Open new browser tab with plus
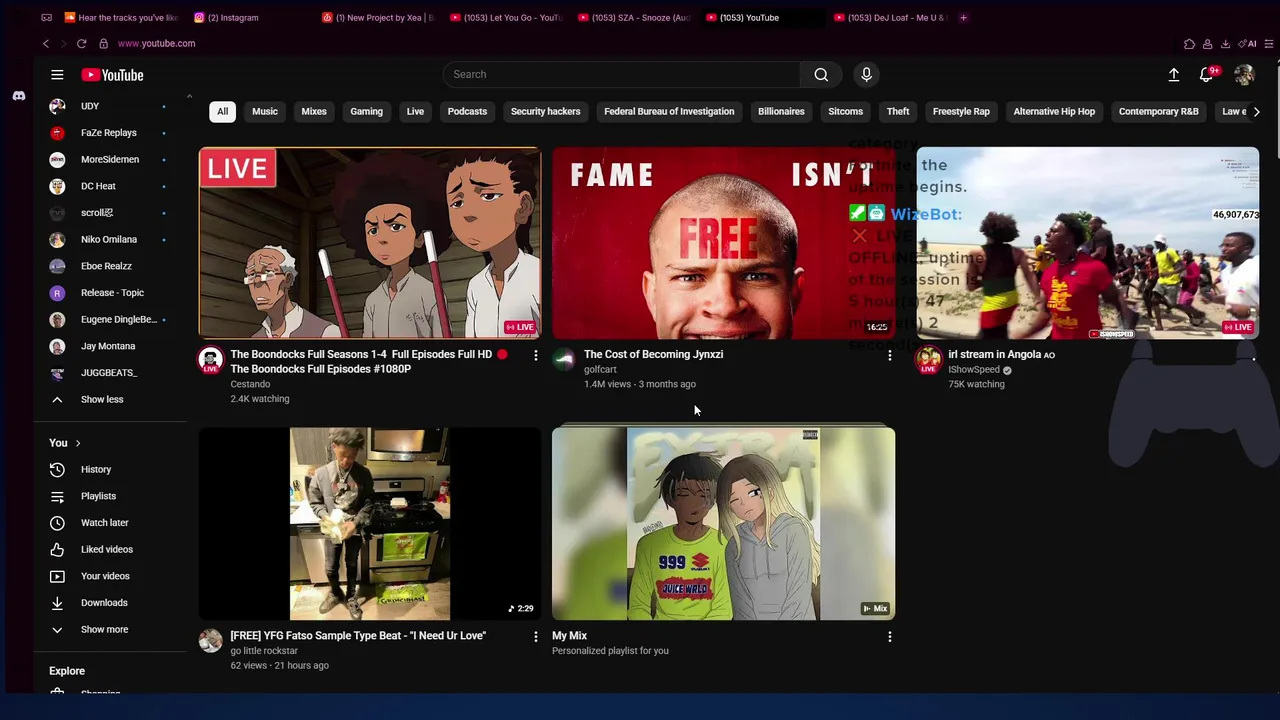This screenshot has height=720, width=1280. click(x=963, y=17)
